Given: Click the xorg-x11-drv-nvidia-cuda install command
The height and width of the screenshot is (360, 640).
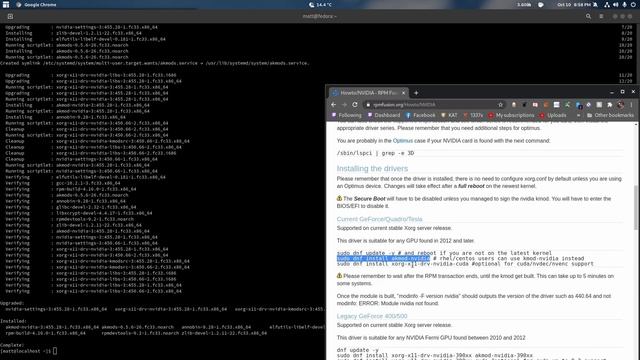Looking at the screenshot, I should click(465, 264).
